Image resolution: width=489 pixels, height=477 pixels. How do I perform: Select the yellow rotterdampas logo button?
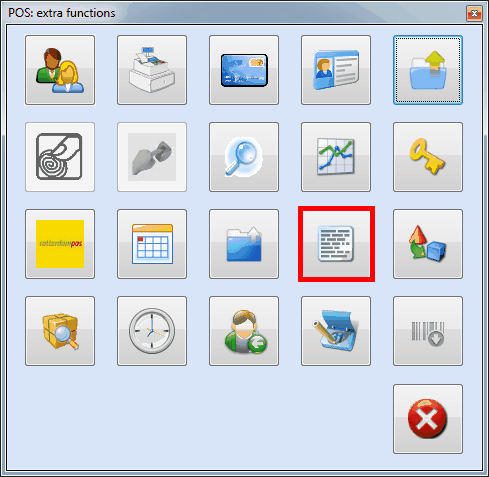[60, 244]
